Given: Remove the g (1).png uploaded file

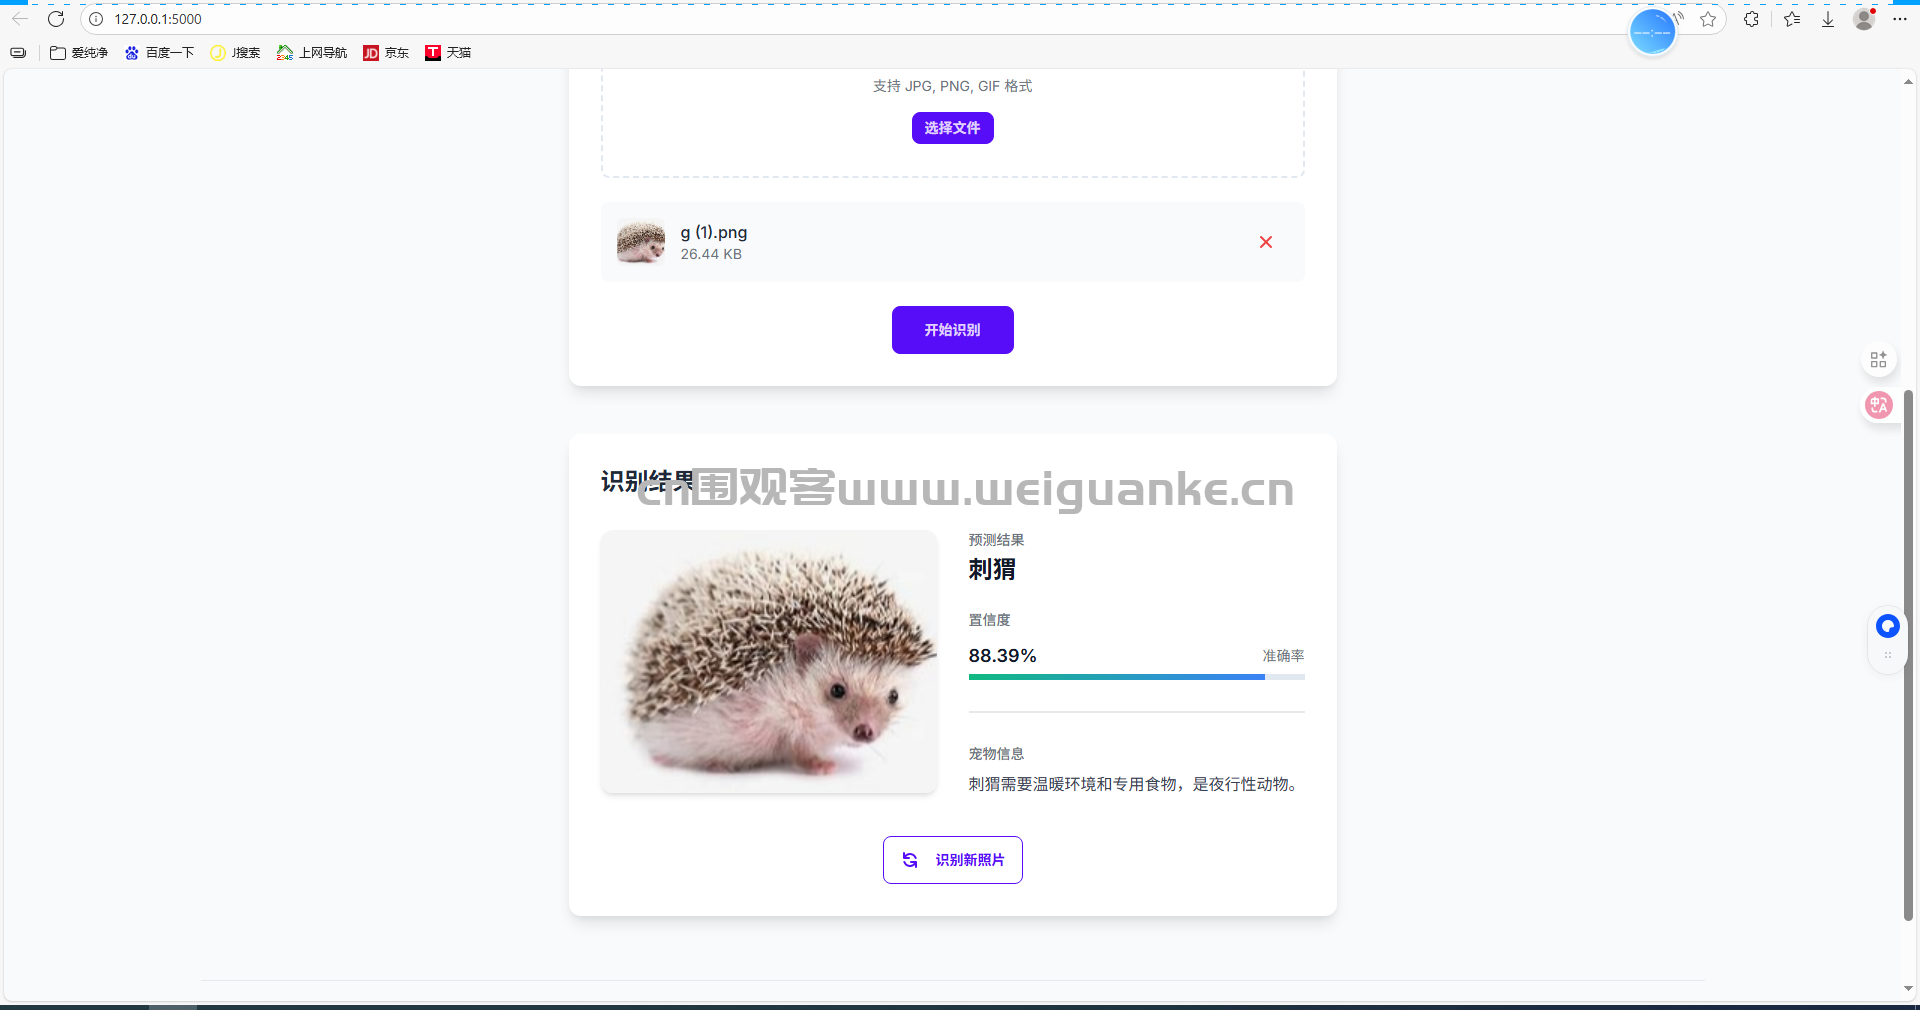Looking at the screenshot, I should click(x=1266, y=242).
